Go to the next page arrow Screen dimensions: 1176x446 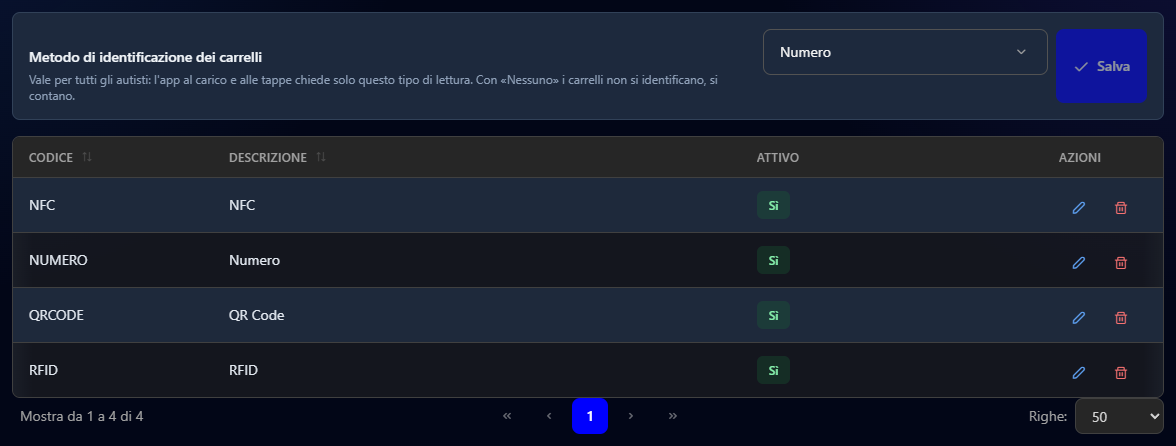point(631,416)
